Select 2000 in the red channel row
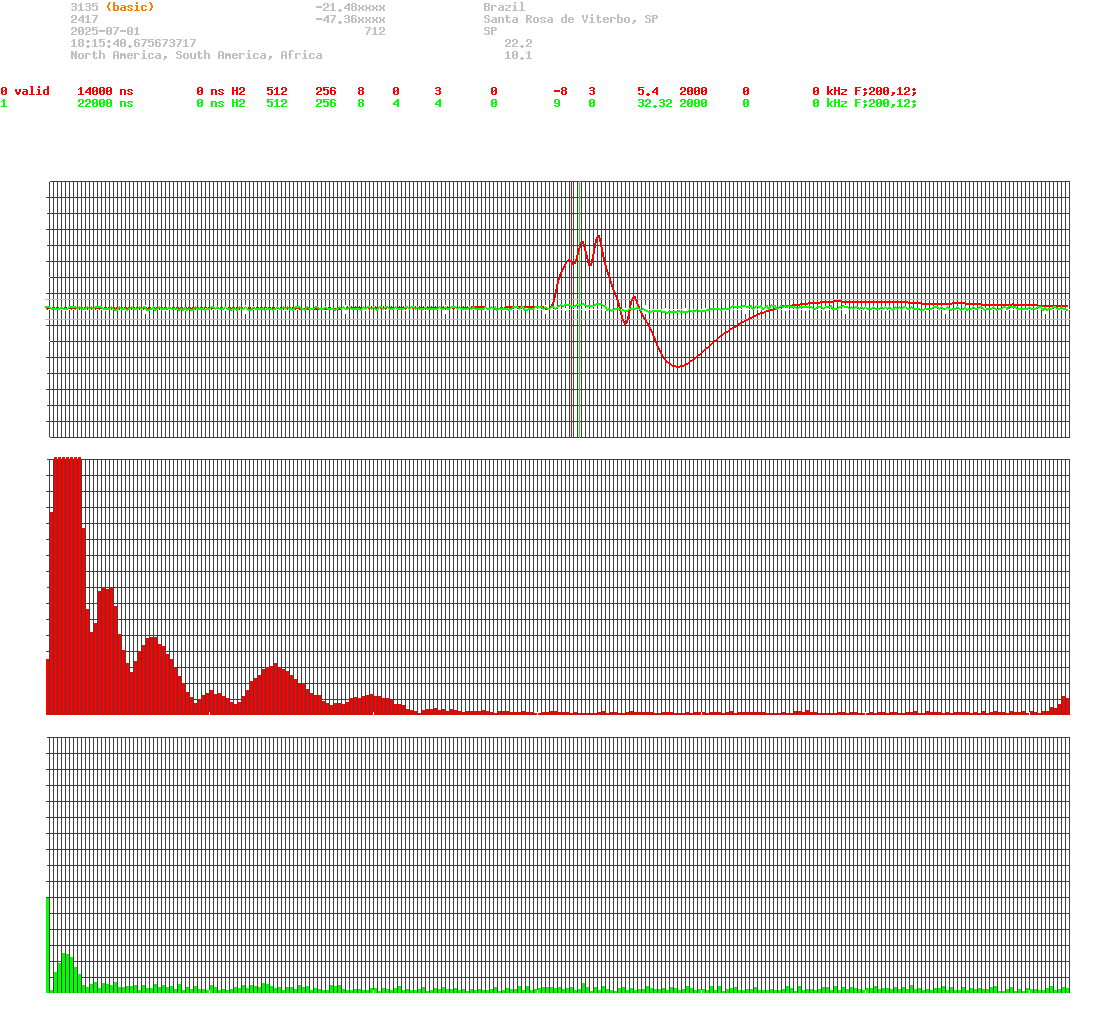 click(x=693, y=92)
